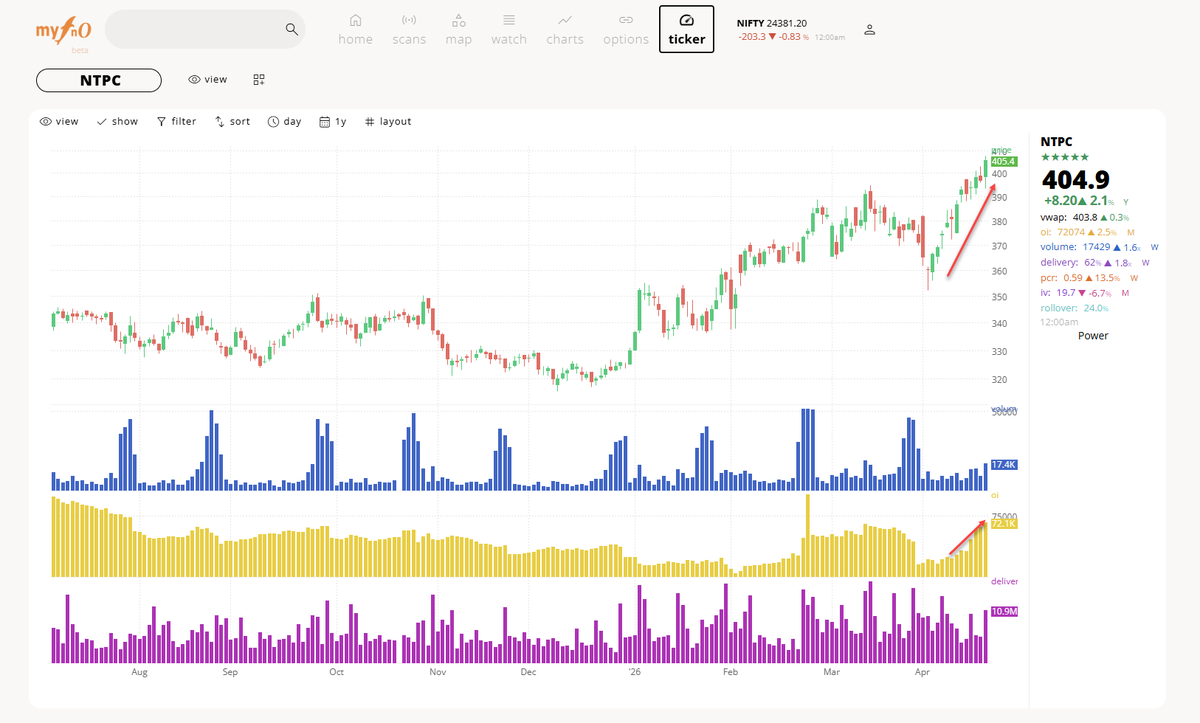Click the five-star rating under NTPC
1200x723 pixels.
(x=1065, y=157)
